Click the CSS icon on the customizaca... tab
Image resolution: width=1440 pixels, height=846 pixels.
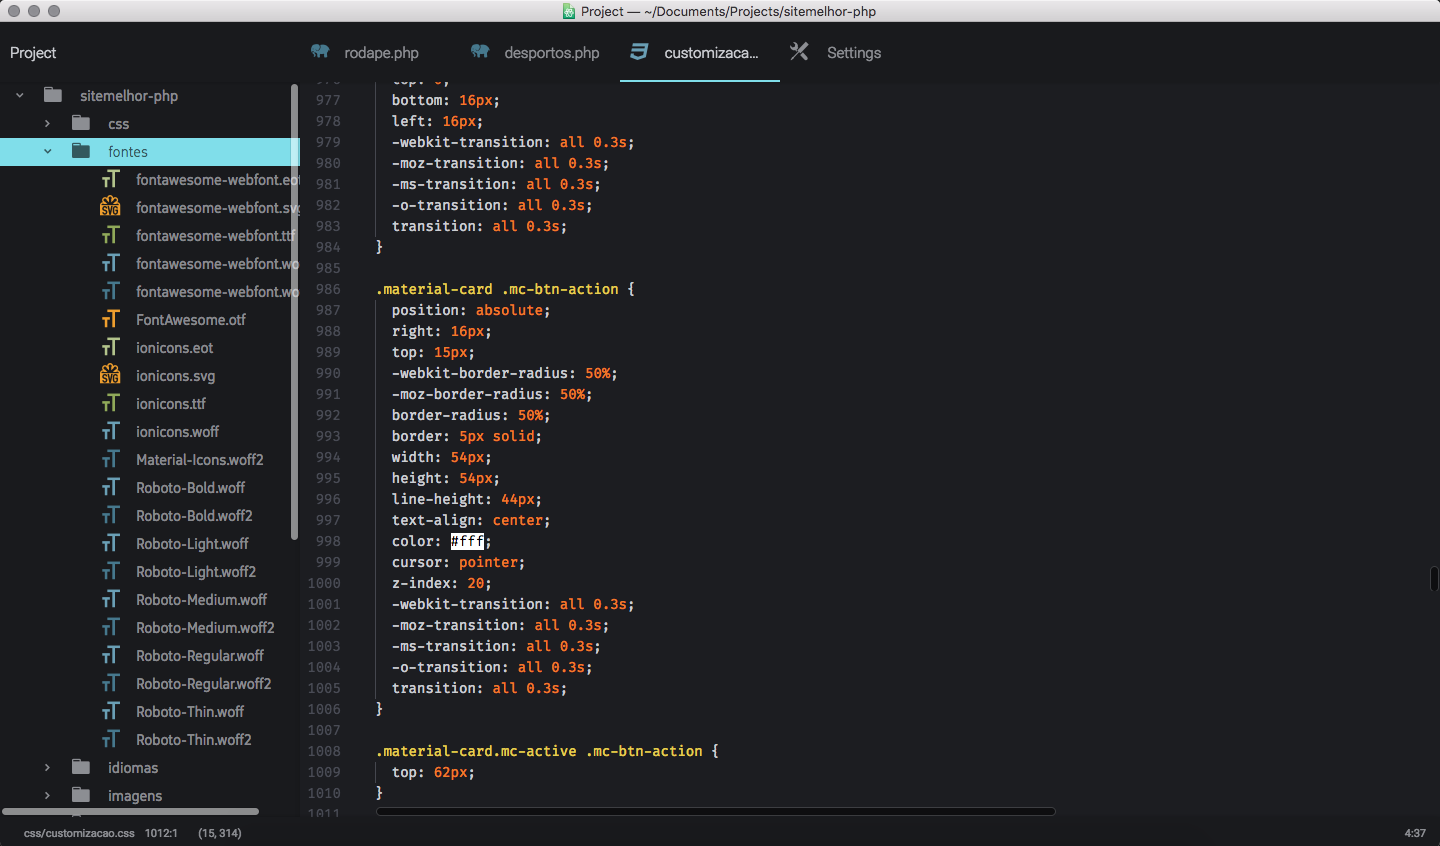pos(637,52)
